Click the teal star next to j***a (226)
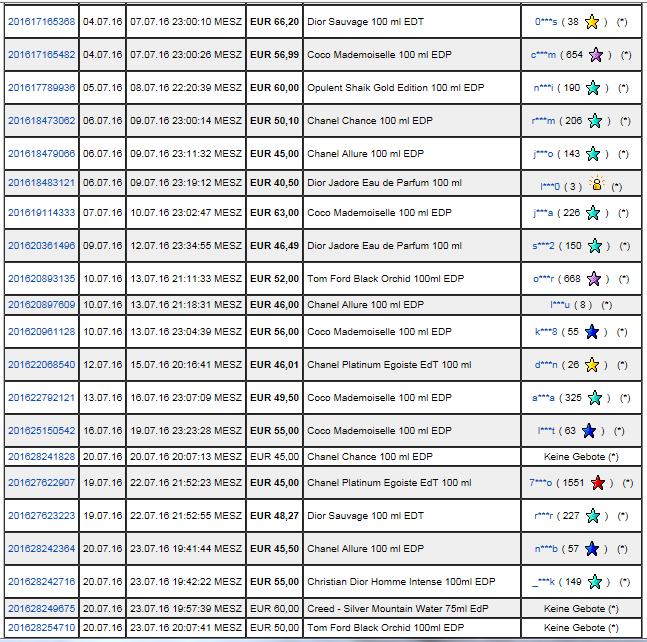This screenshot has width=647, height=642. pos(593,212)
